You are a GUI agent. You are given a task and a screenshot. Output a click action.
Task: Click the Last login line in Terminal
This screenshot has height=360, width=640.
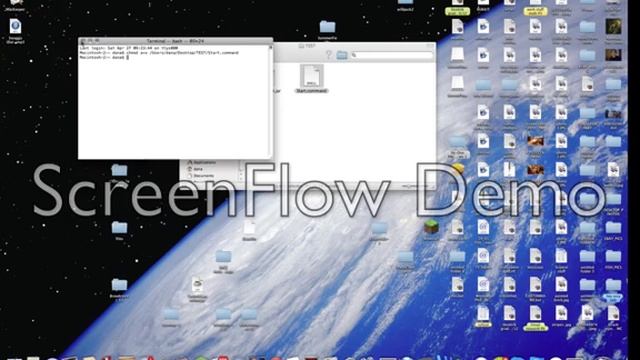pyautogui.click(x=129, y=48)
